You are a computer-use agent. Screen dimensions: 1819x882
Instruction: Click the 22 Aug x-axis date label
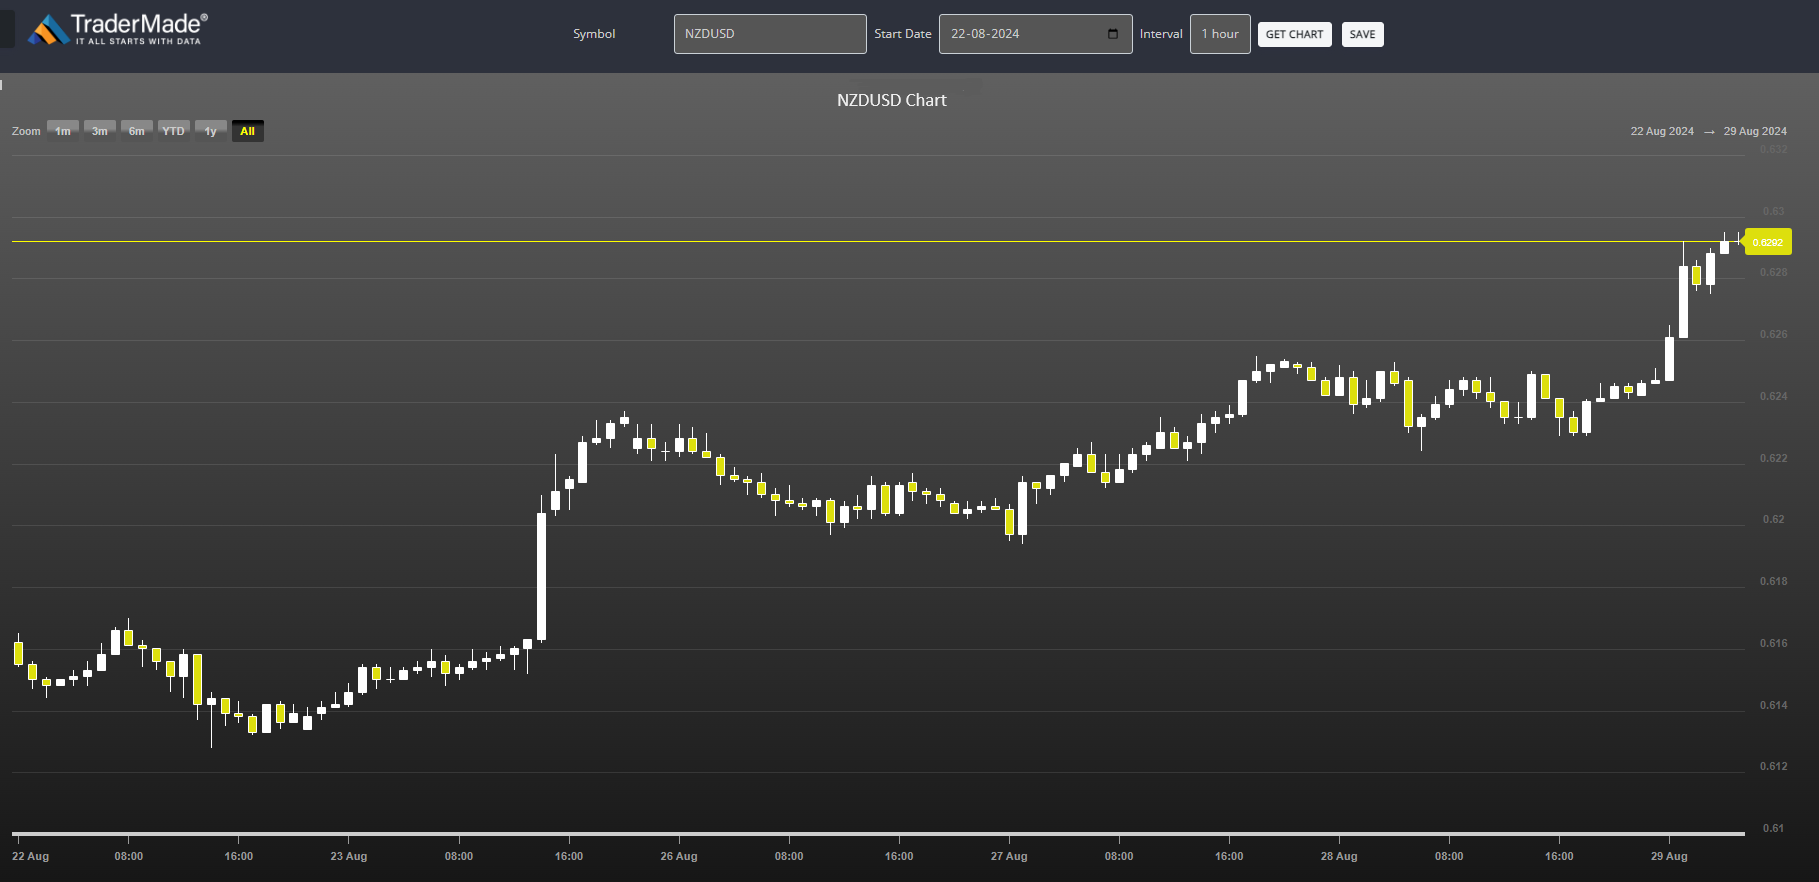[31, 856]
